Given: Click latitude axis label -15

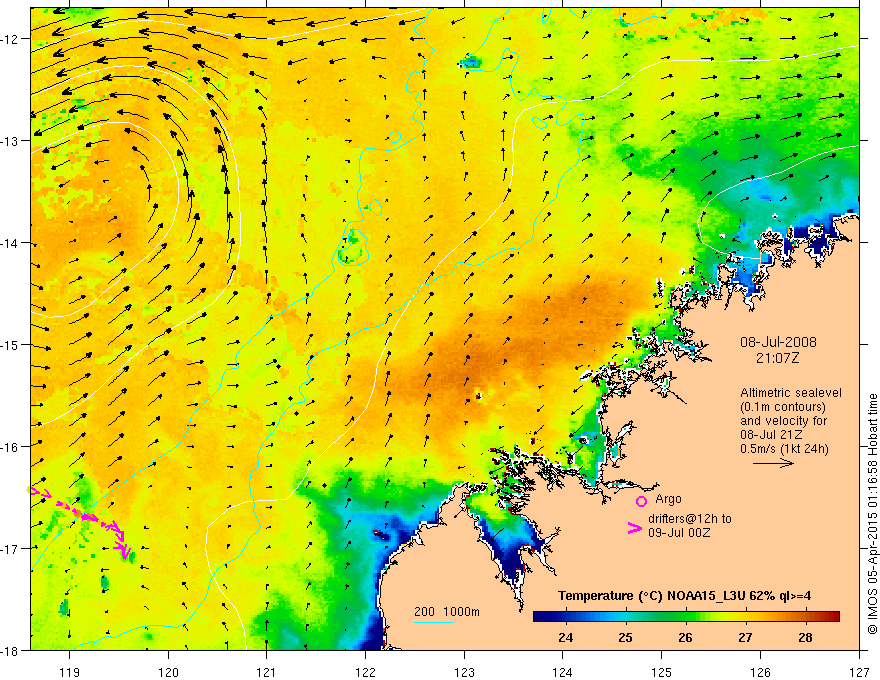Looking at the screenshot, I should click(10, 344).
